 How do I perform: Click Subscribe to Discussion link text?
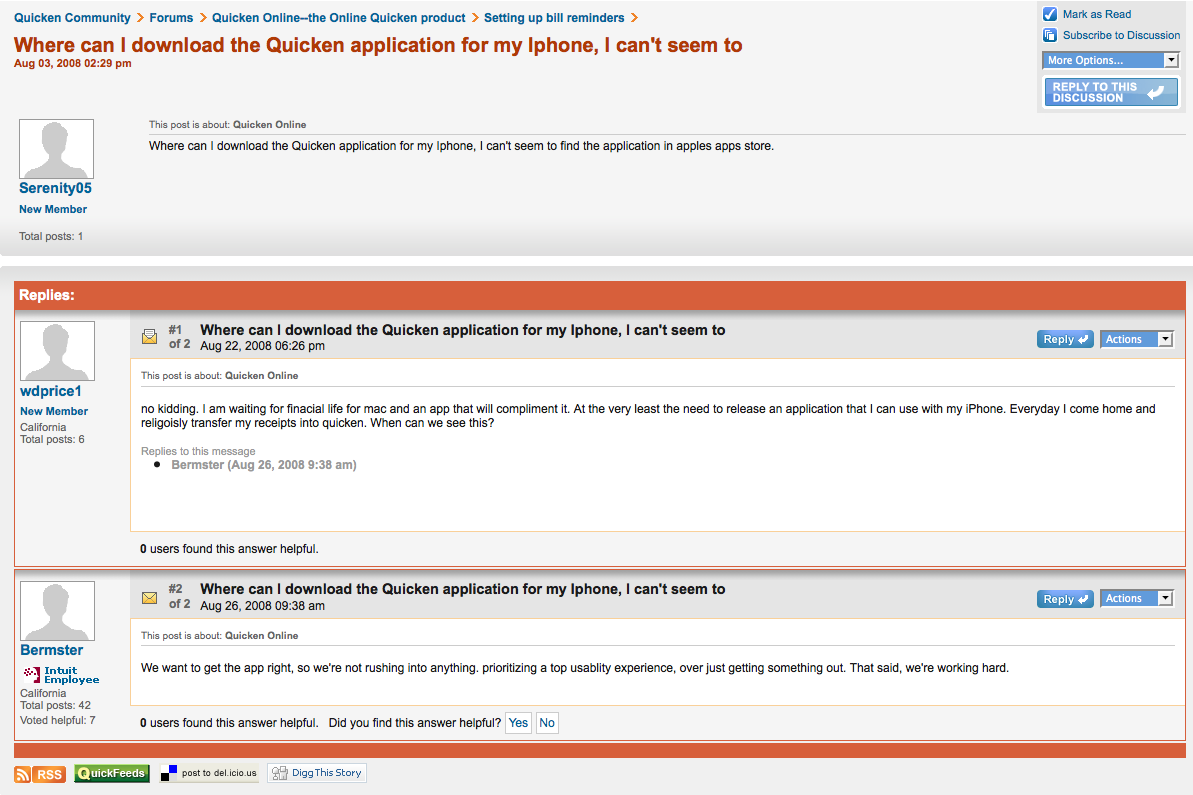1121,35
